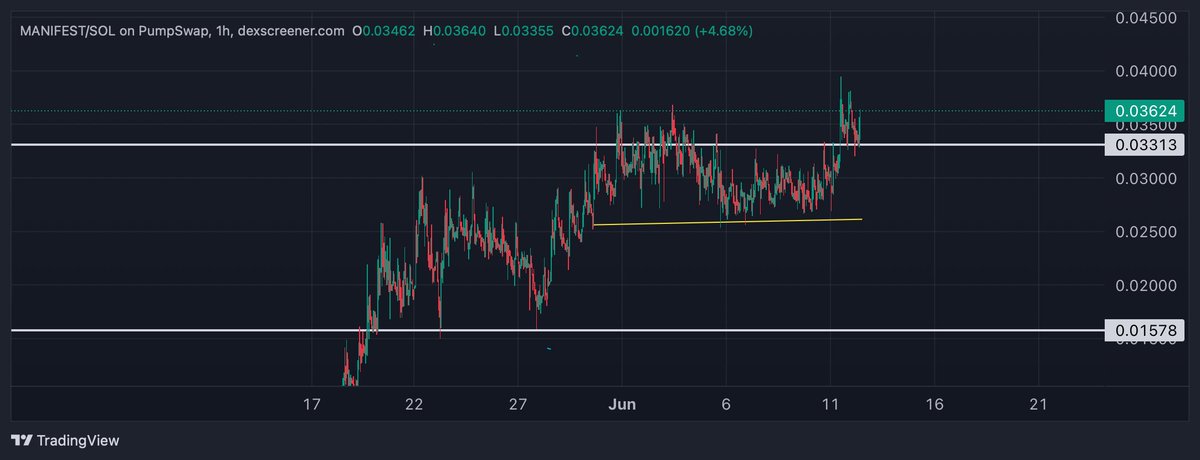Click the 21 date axis label
Viewport: 1200px width, 460px height.
coord(1038,404)
